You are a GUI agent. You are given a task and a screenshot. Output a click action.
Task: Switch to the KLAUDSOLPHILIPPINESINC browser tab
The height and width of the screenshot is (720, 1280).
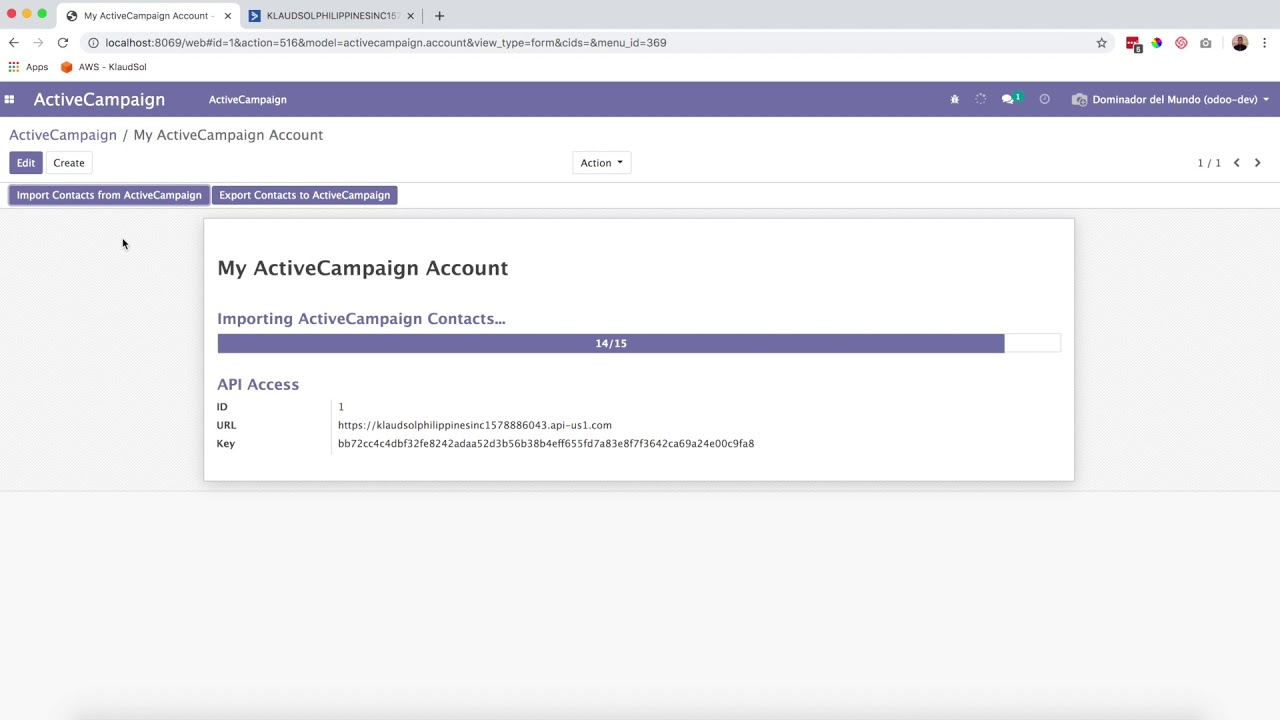pyautogui.click(x=330, y=16)
